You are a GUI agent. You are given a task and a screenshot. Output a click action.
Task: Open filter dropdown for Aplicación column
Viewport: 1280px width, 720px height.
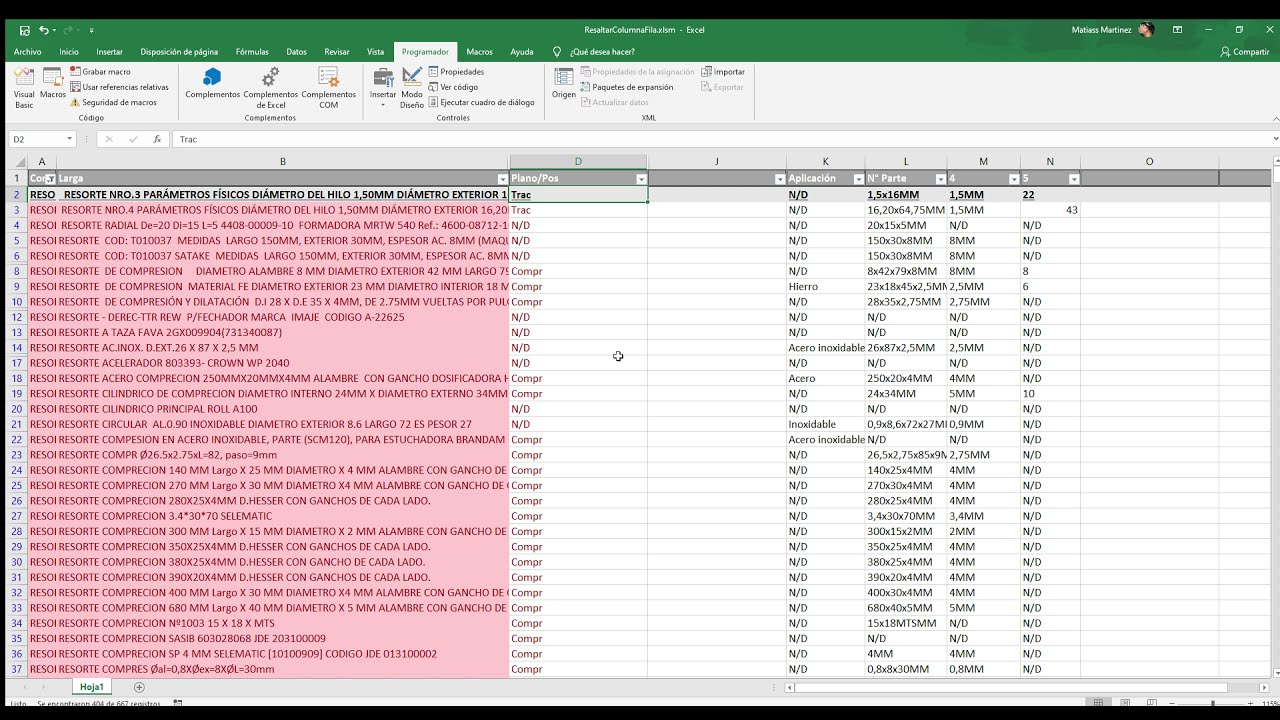tap(858, 179)
